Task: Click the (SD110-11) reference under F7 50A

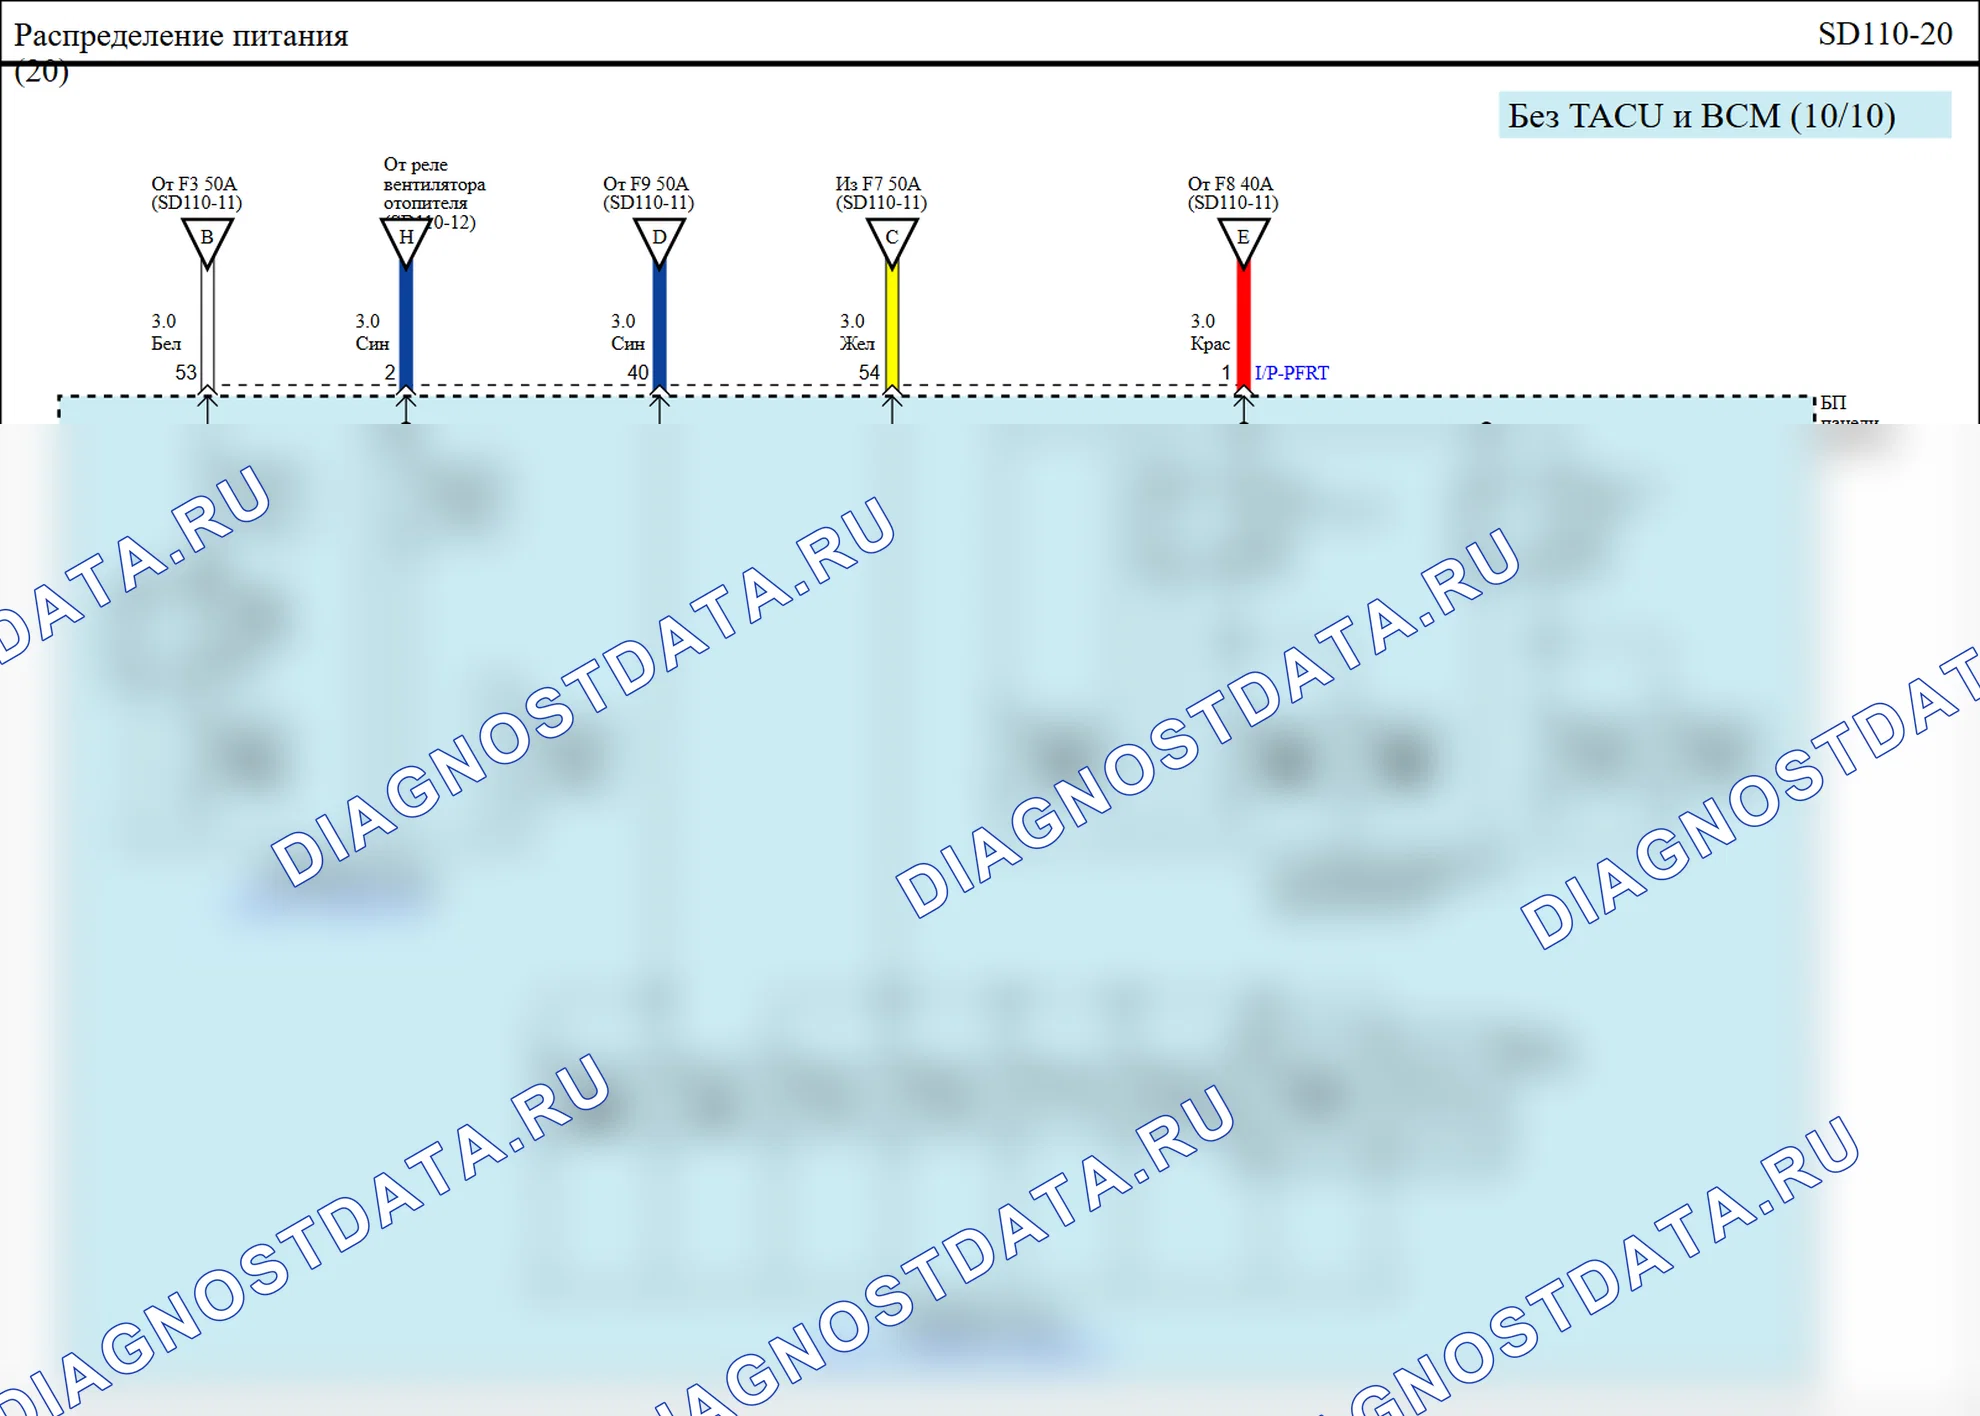Action: (881, 203)
